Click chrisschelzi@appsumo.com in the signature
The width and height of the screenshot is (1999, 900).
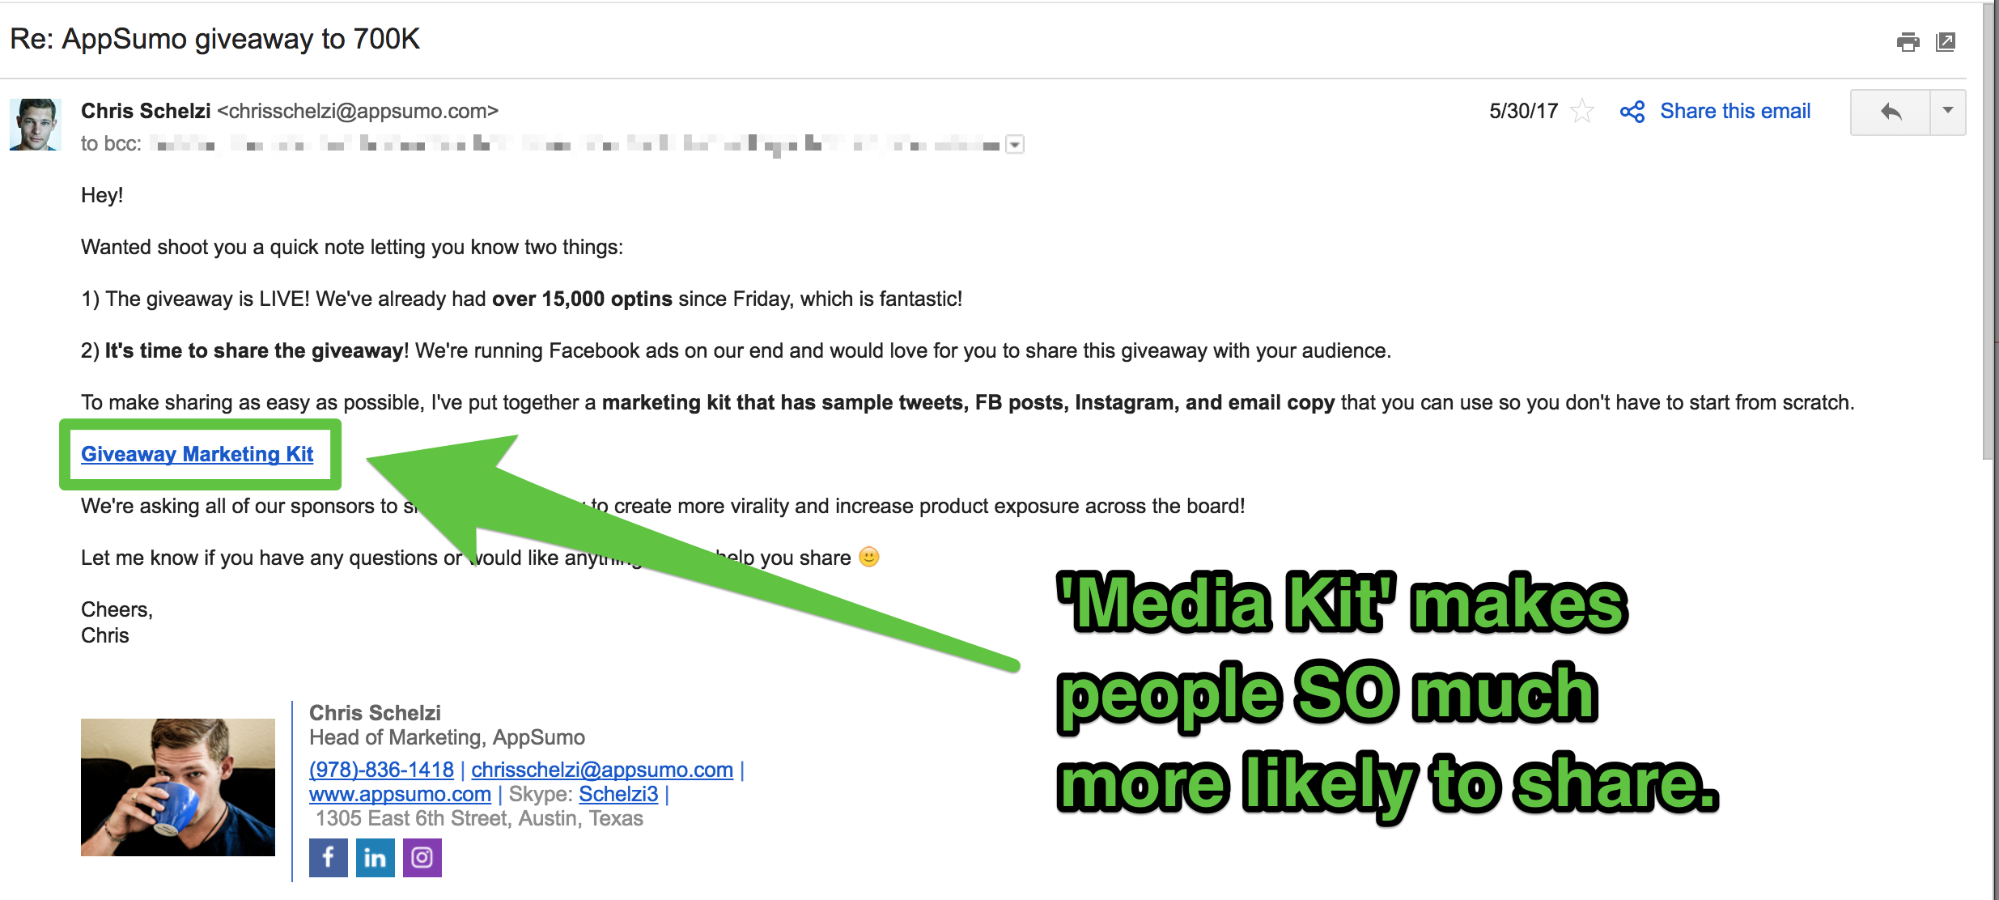click(602, 769)
